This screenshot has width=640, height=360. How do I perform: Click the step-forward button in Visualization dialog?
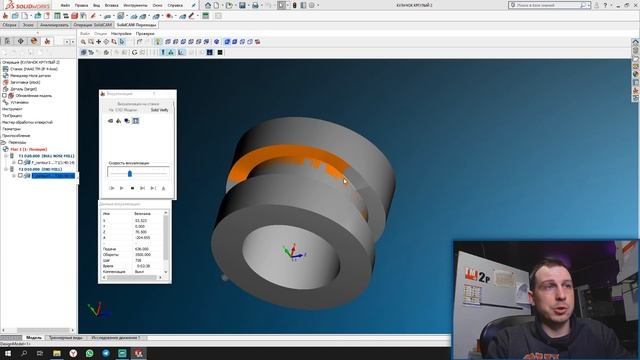click(142, 188)
